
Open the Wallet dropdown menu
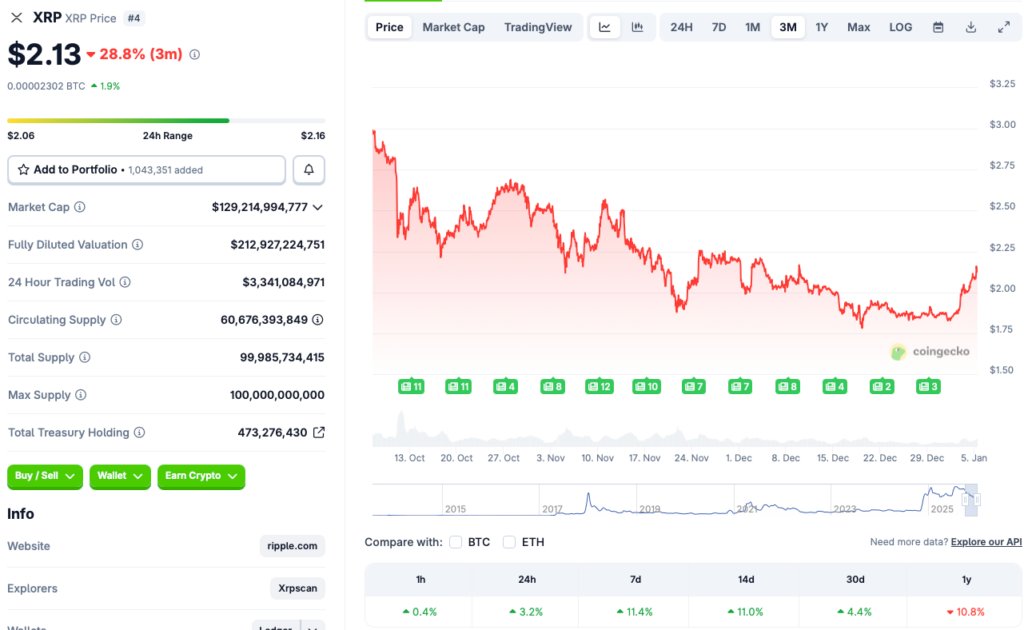pos(119,477)
